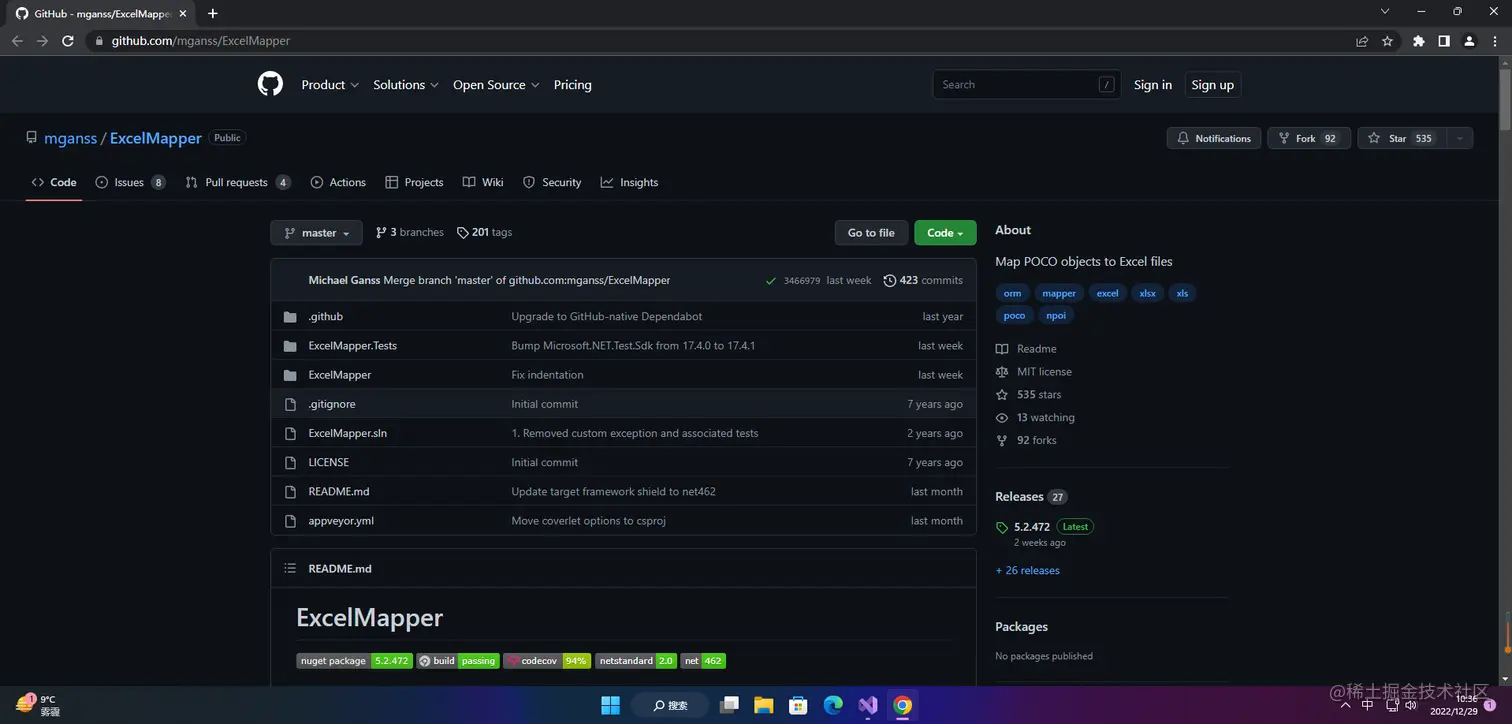The image size is (1512, 724).
Task: View the 201 tags link
Action: (484, 232)
